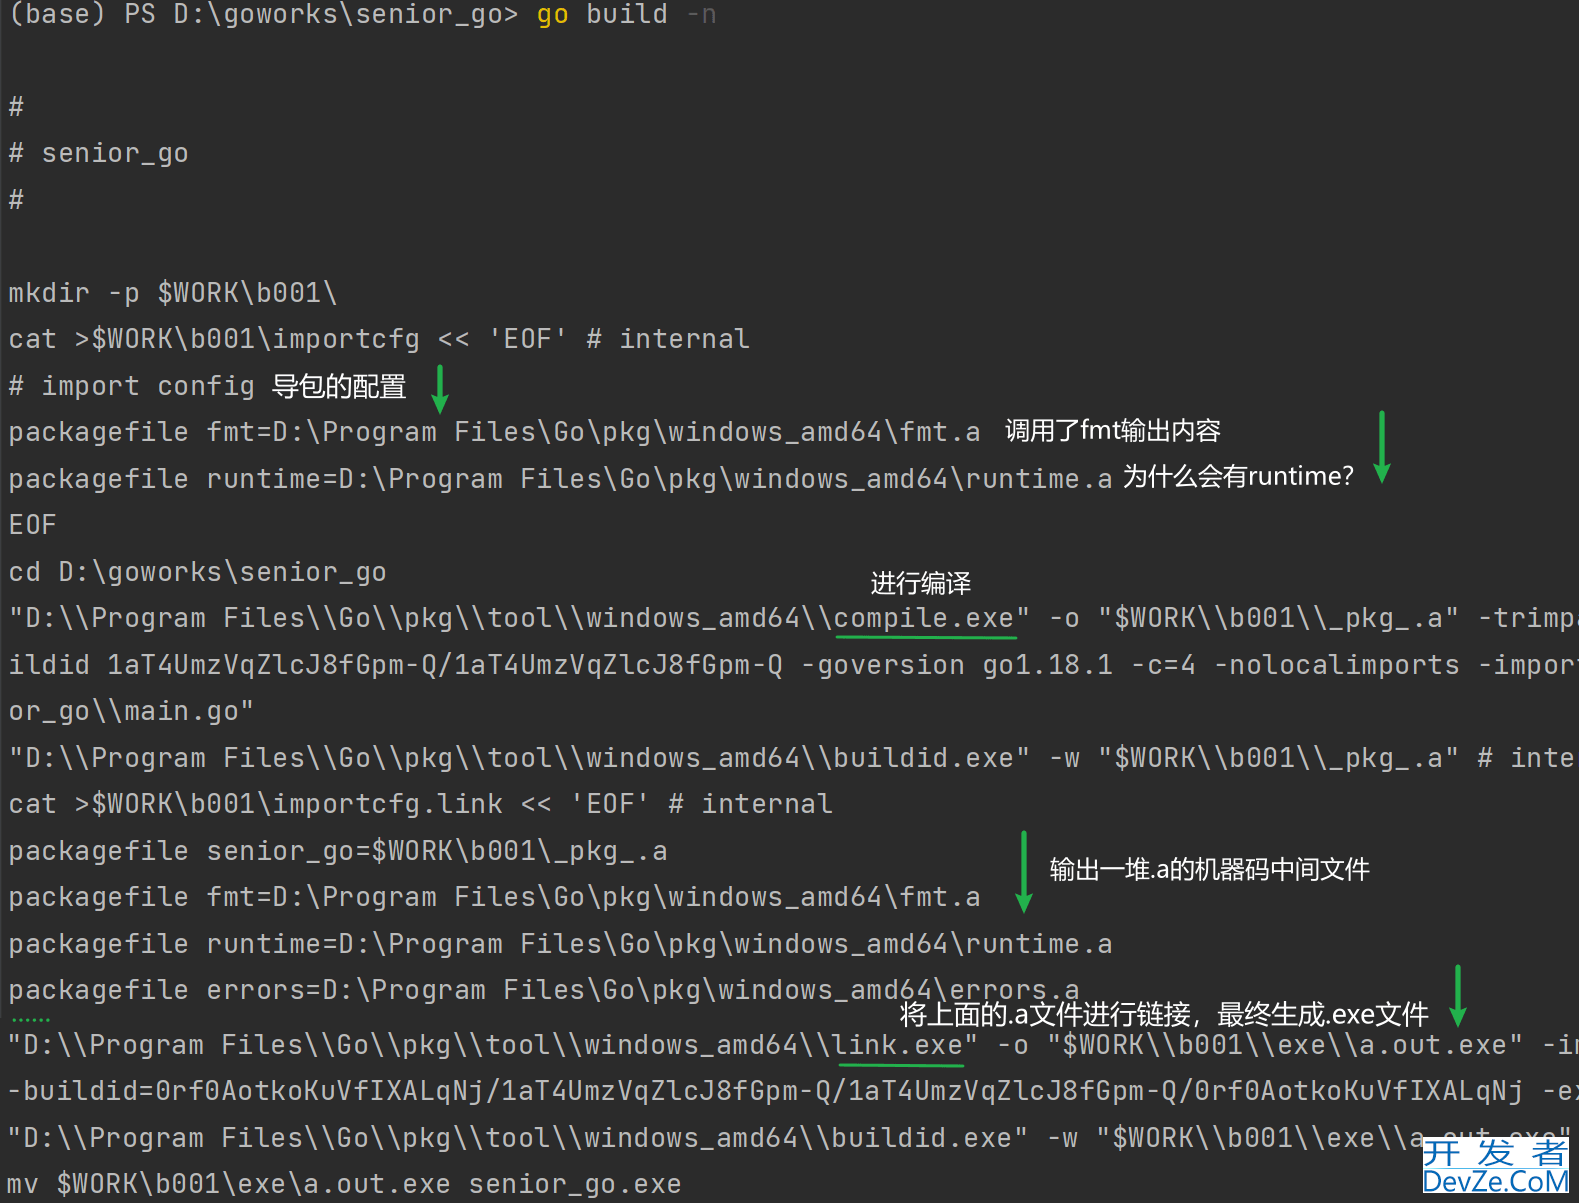Click the green arrow after 最终生成.exe文件

click(x=1457, y=995)
